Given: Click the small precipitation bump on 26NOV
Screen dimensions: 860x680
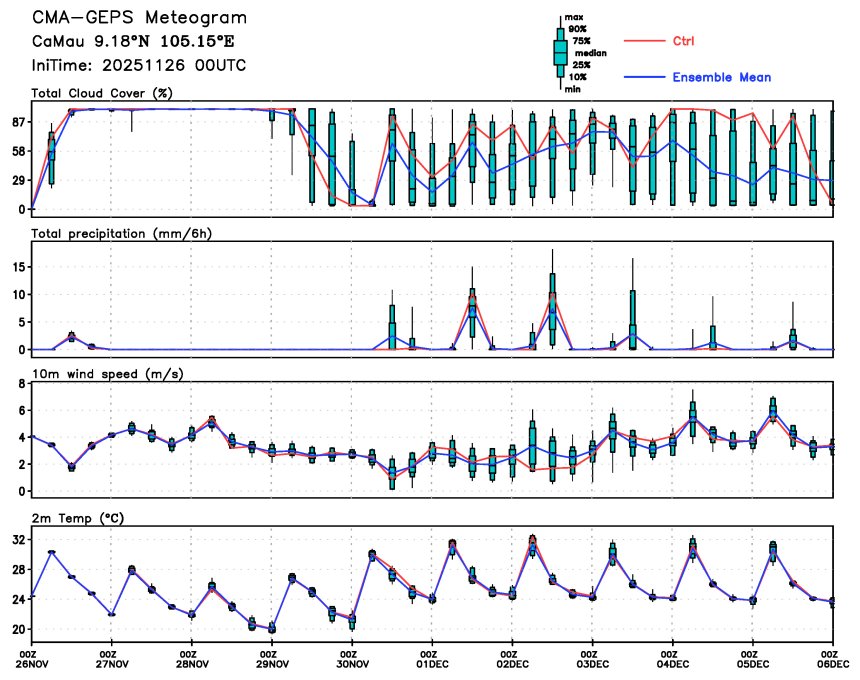Looking at the screenshot, I should tap(72, 336).
